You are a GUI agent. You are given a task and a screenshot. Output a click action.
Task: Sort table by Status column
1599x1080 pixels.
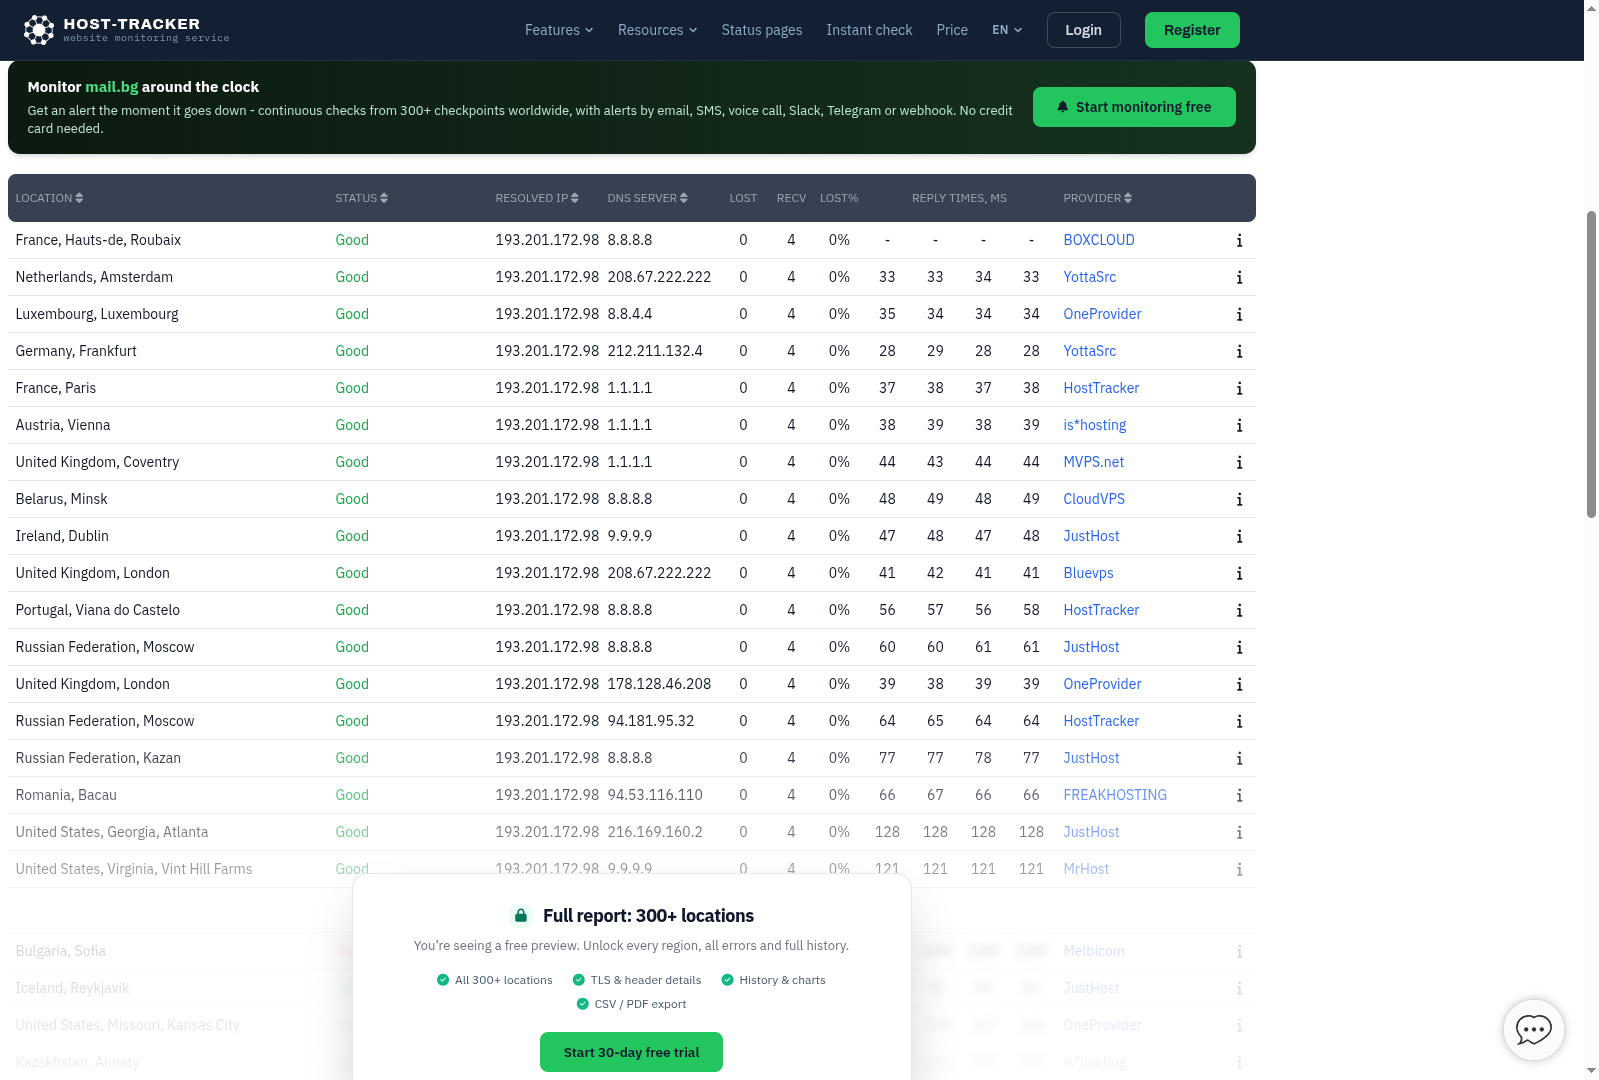[361, 198]
